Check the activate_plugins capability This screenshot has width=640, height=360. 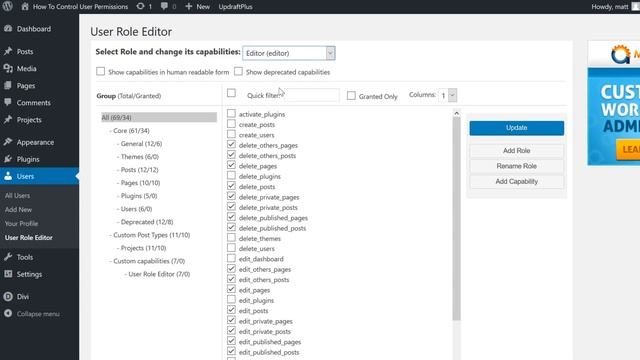(231, 113)
